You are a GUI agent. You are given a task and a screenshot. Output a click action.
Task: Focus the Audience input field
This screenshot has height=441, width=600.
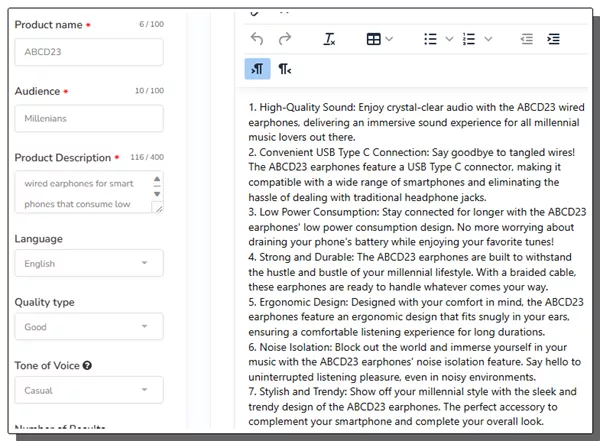[x=89, y=118]
